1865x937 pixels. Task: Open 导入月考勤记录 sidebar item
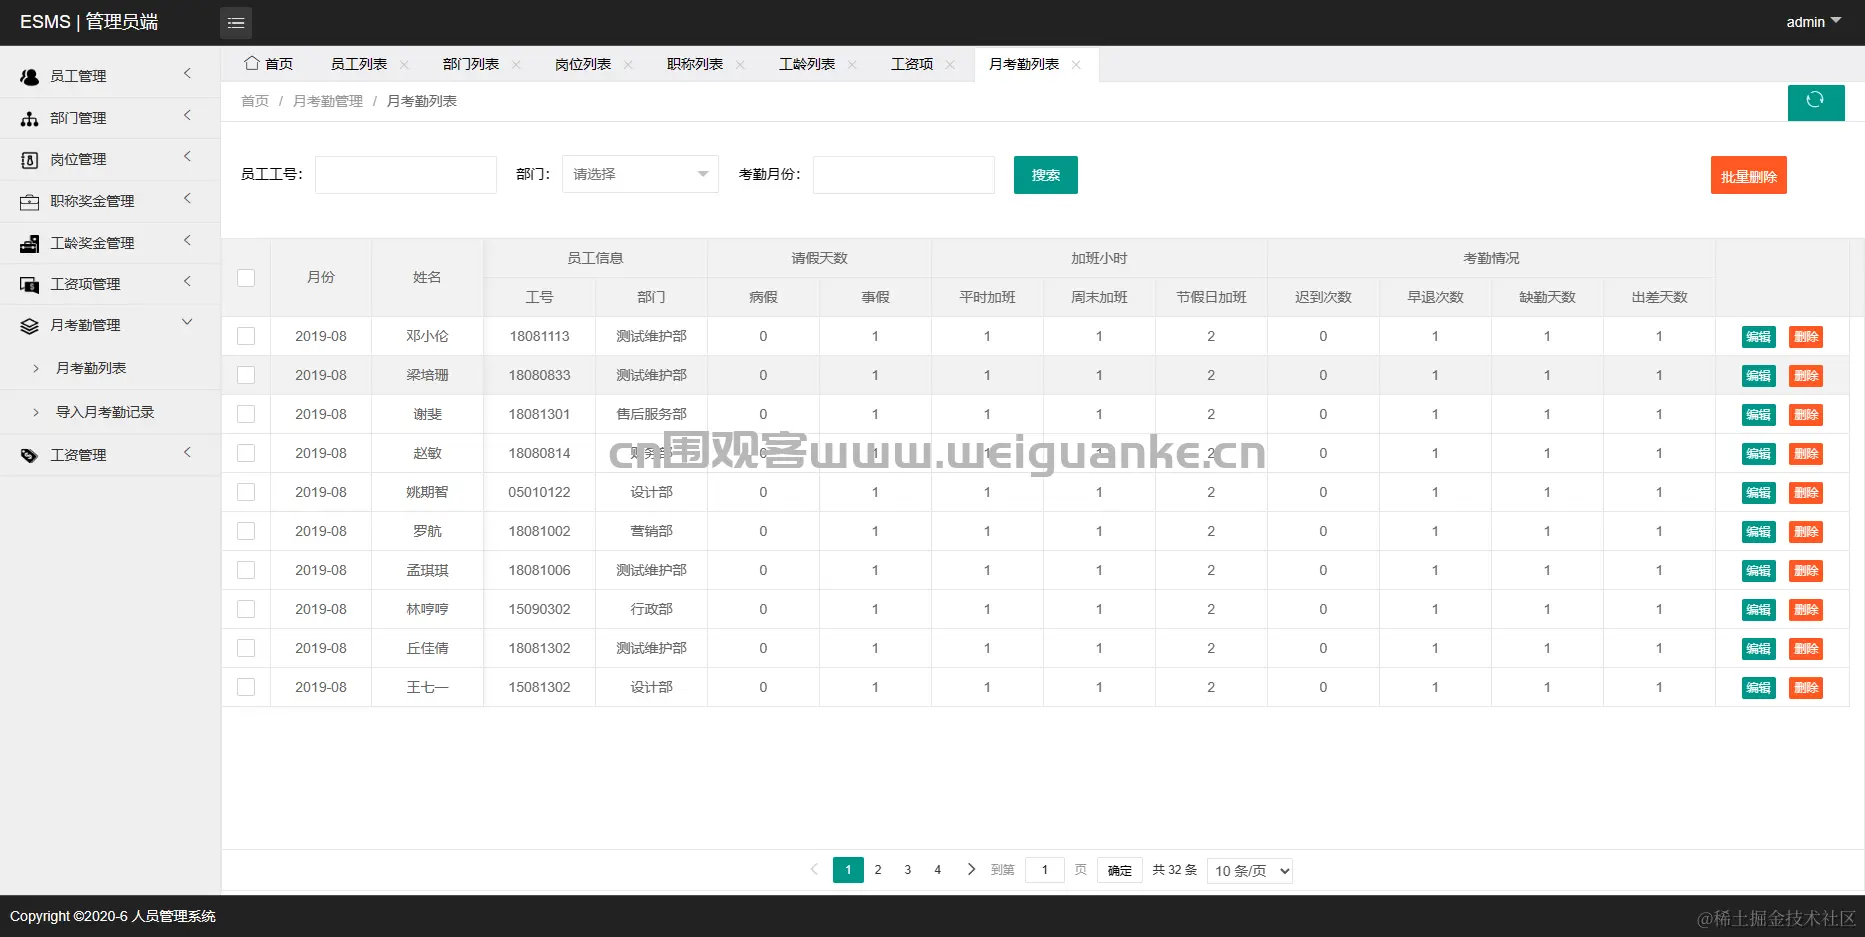click(105, 412)
